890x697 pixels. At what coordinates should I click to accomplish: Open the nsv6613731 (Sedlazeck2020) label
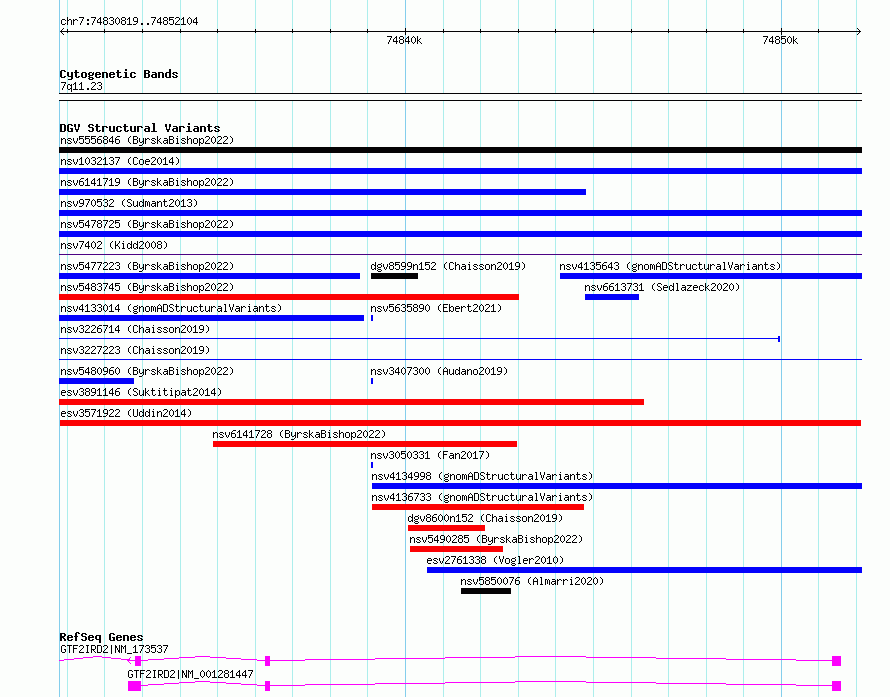[662, 287]
